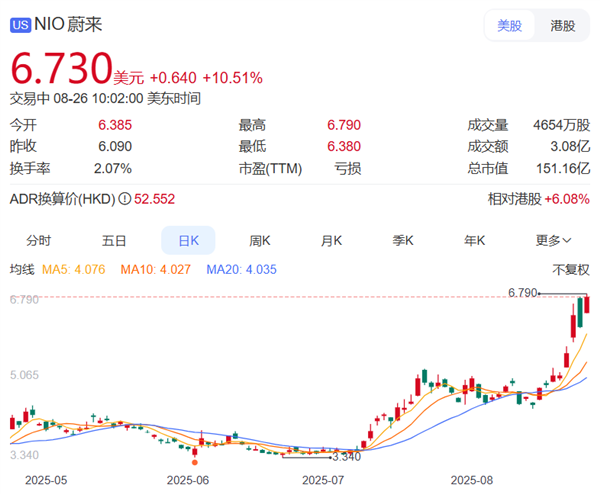600x494 pixels.
Task: Switch to 周K chart tab
Action: [260, 241]
